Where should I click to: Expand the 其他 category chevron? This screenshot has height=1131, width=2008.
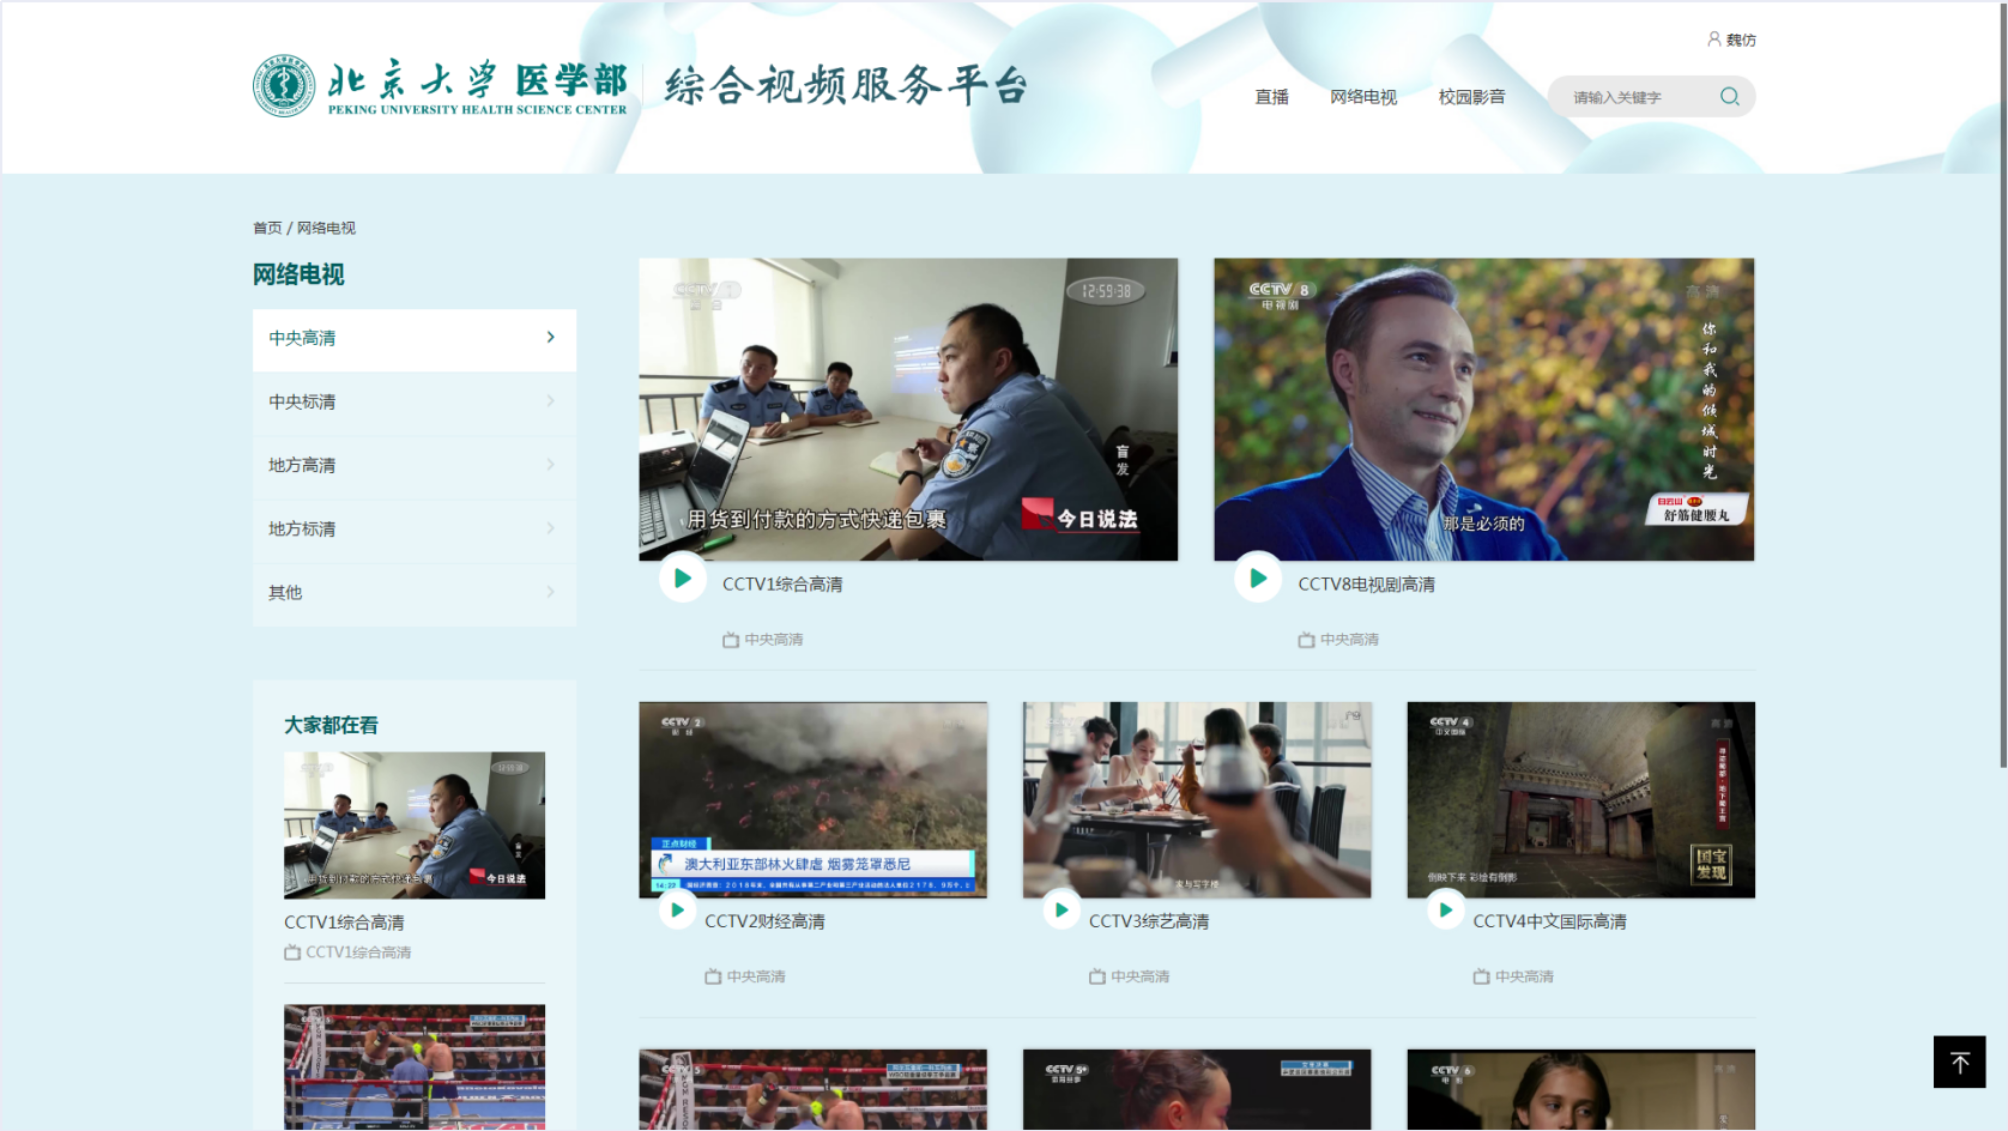pyautogui.click(x=550, y=592)
